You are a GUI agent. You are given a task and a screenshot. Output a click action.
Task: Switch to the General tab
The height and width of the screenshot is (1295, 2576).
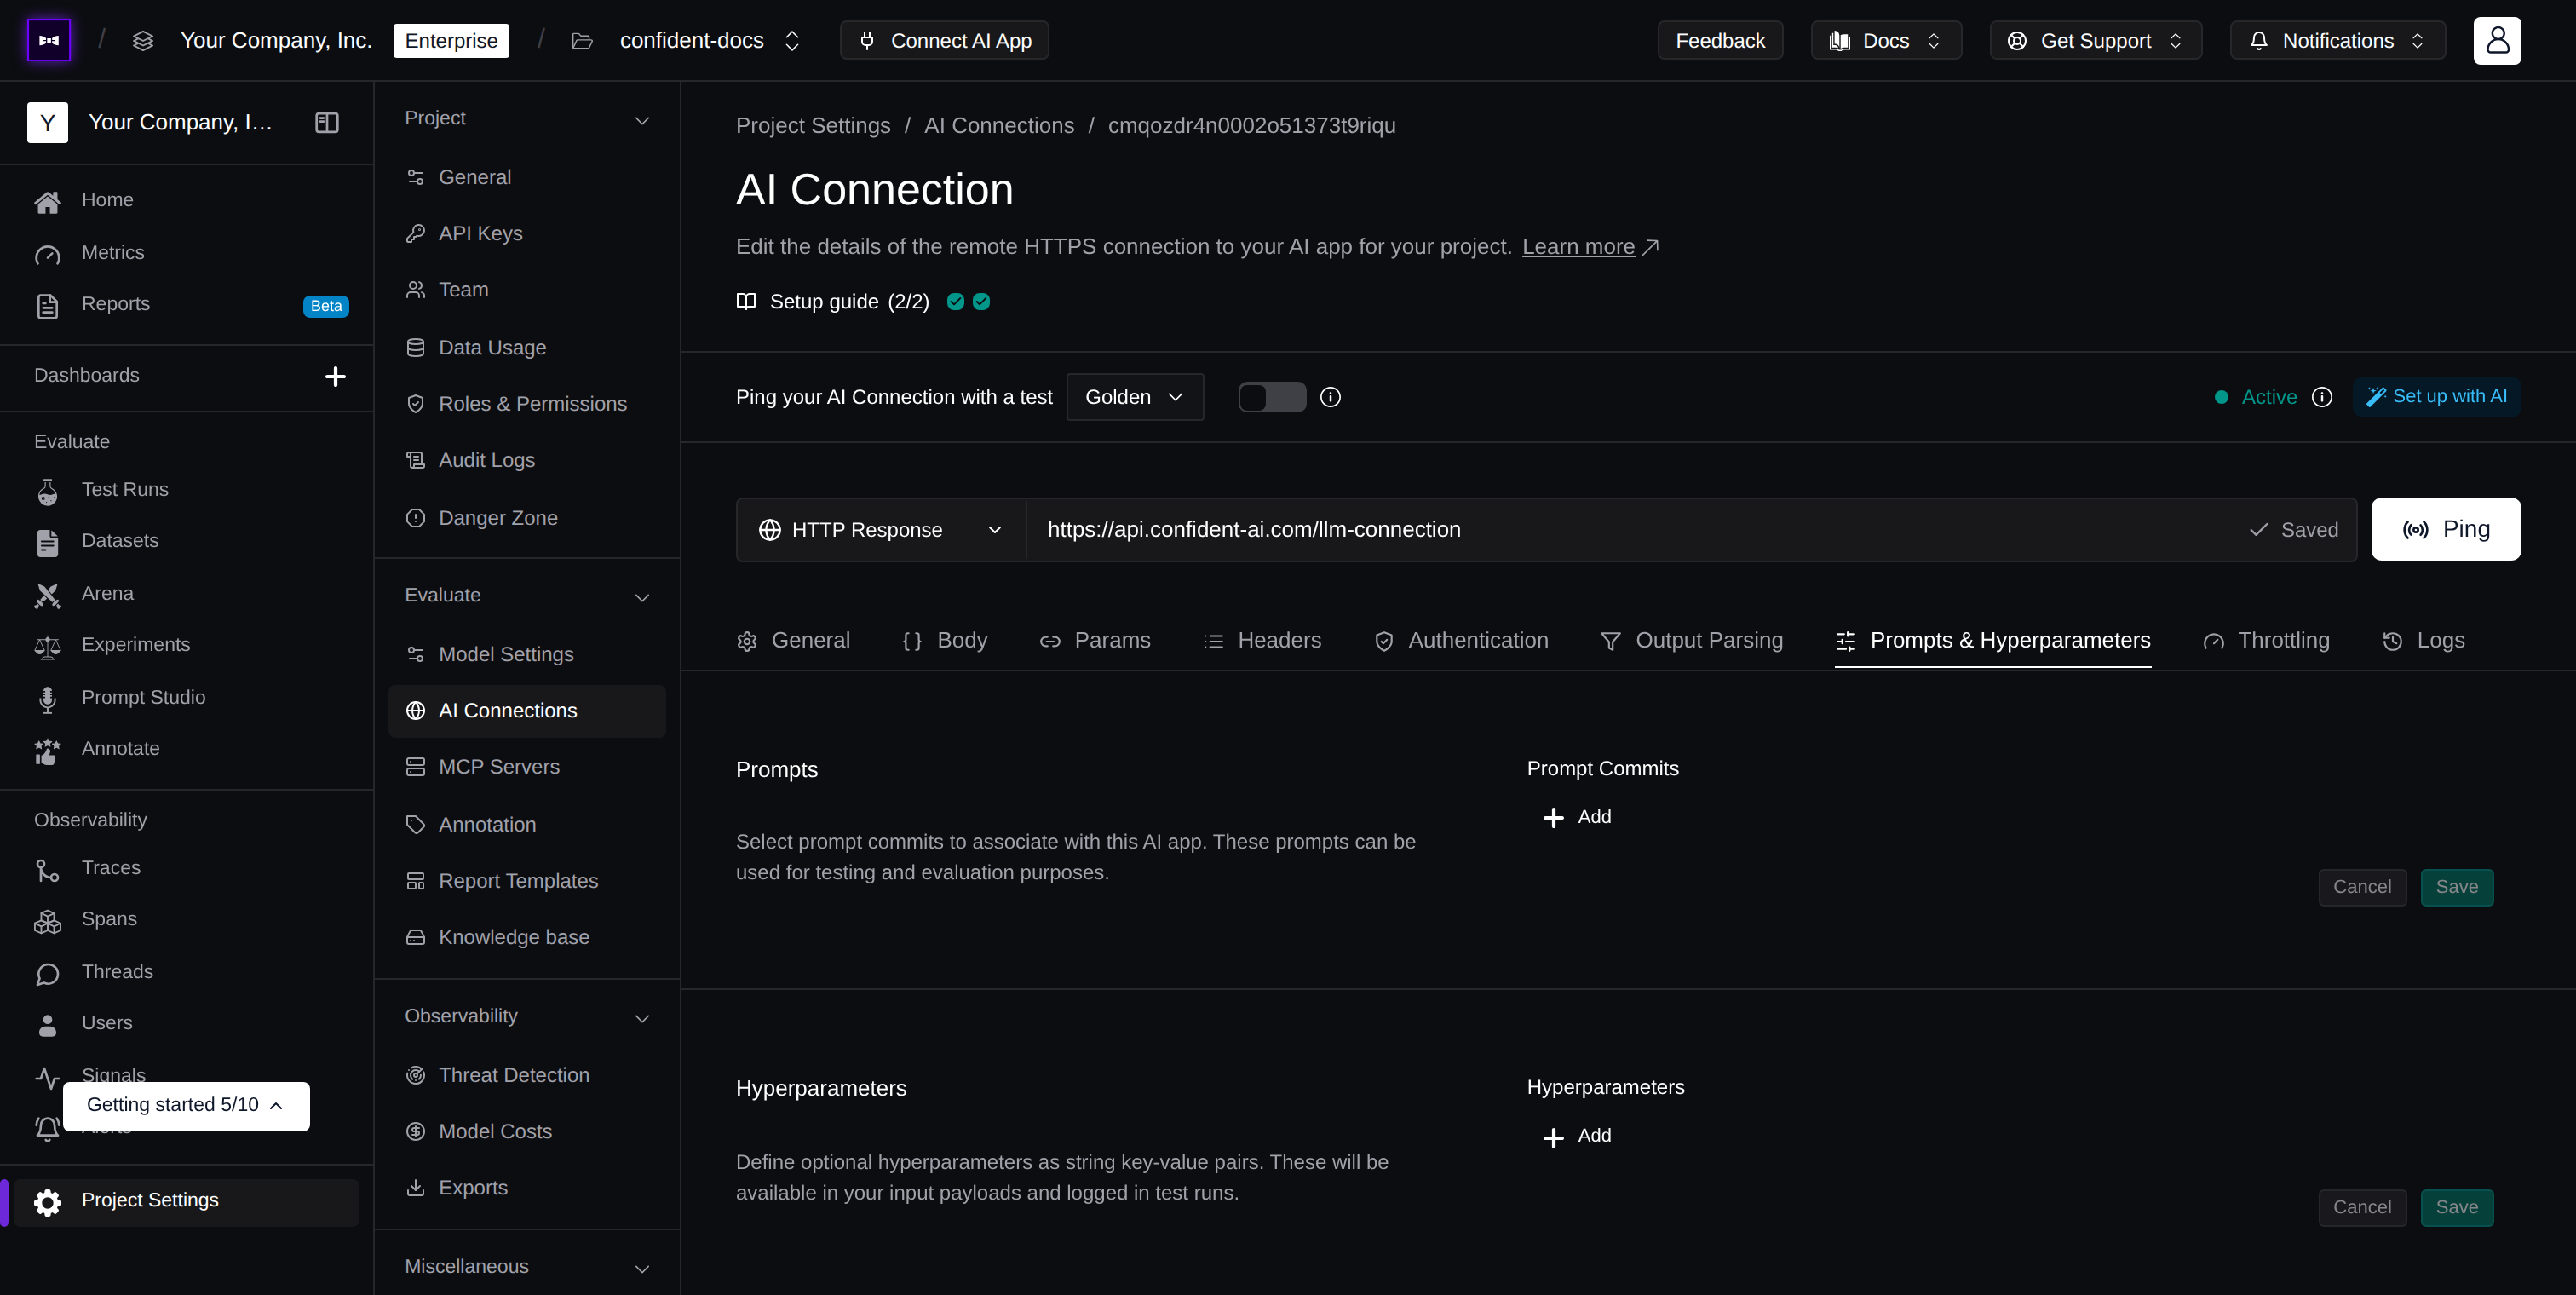click(x=793, y=641)
